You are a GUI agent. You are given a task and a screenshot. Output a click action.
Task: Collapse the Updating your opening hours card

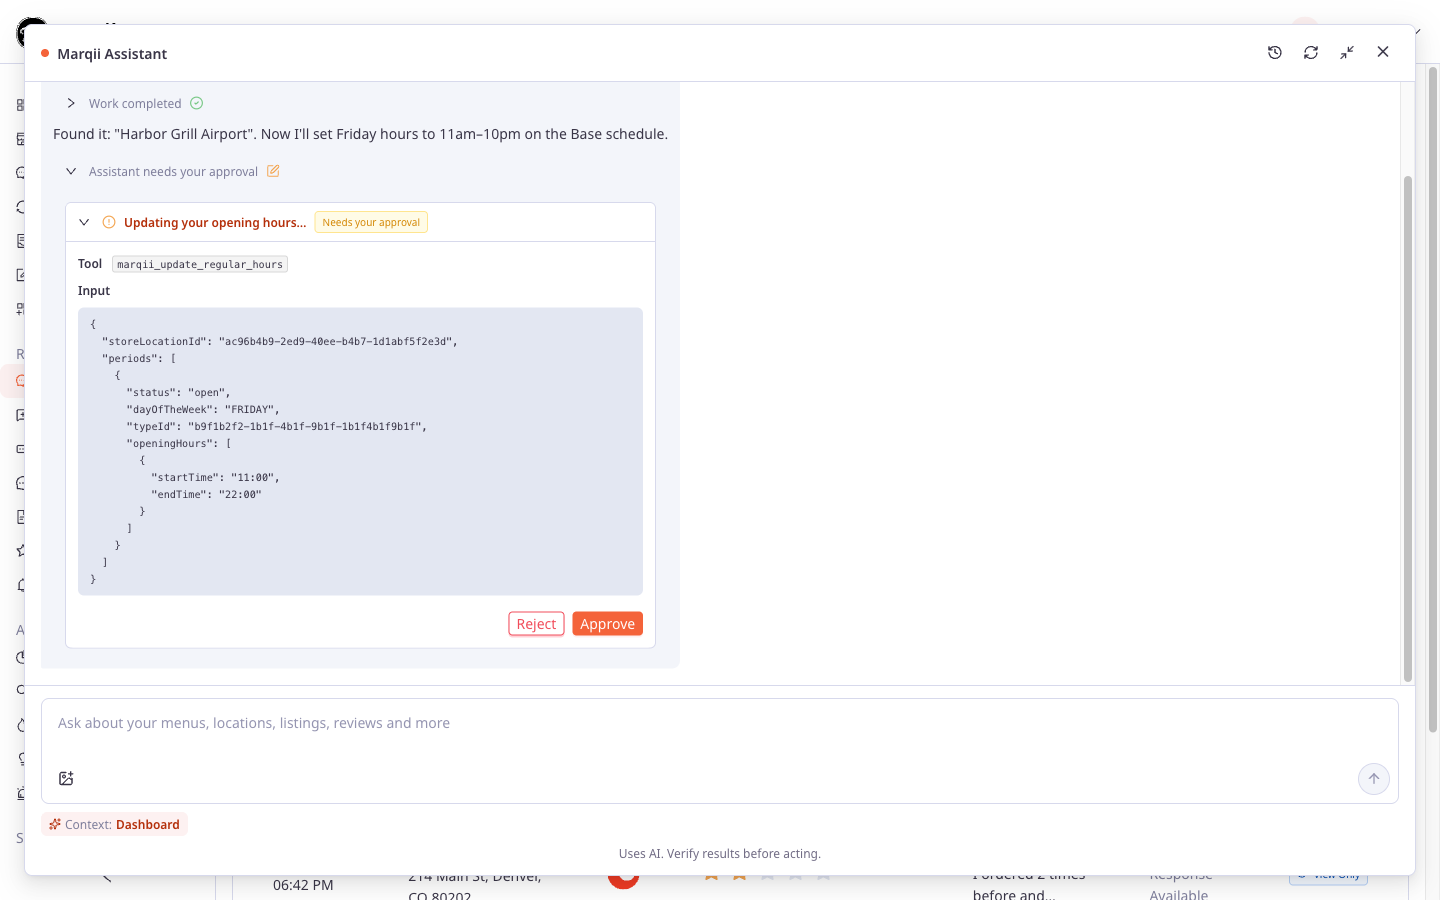[84, 222]
